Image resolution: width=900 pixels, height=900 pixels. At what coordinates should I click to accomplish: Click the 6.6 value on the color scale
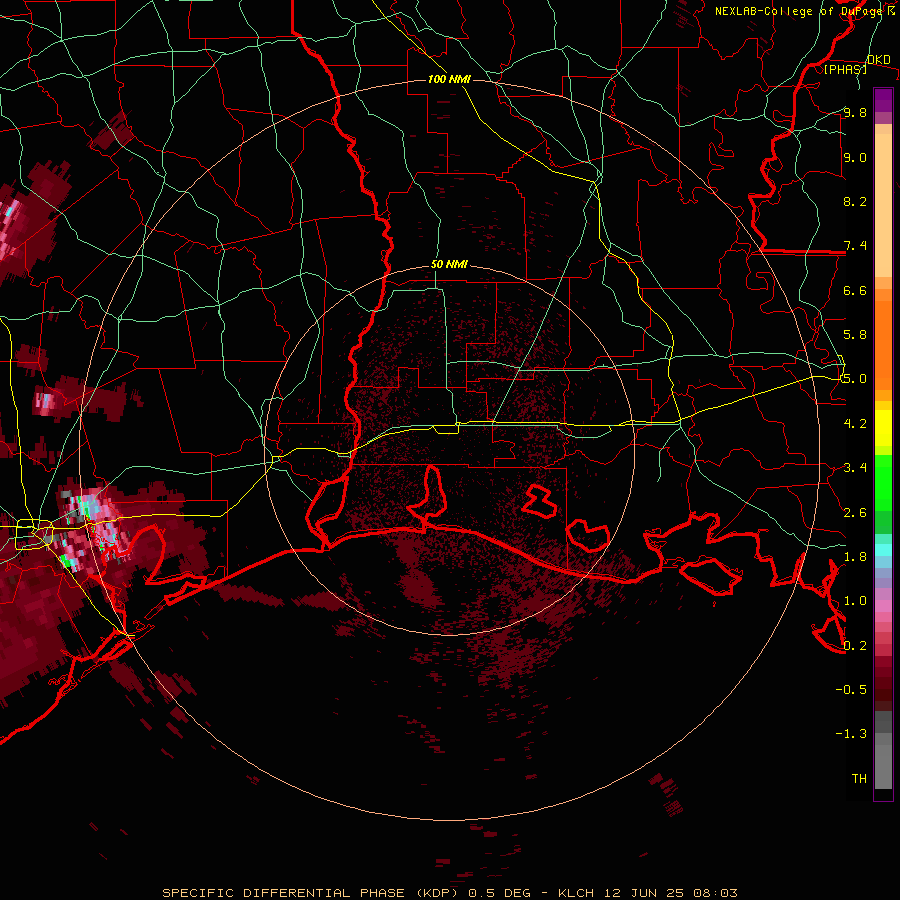(x=855, y=290)
